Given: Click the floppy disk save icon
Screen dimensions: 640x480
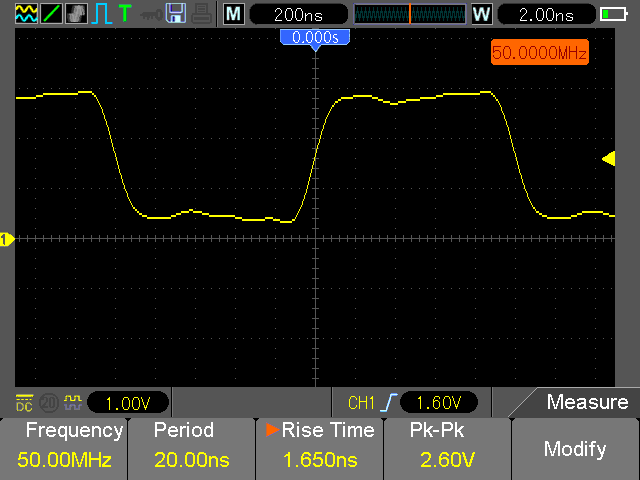Looking at the screenshot, I should [176, 13].
